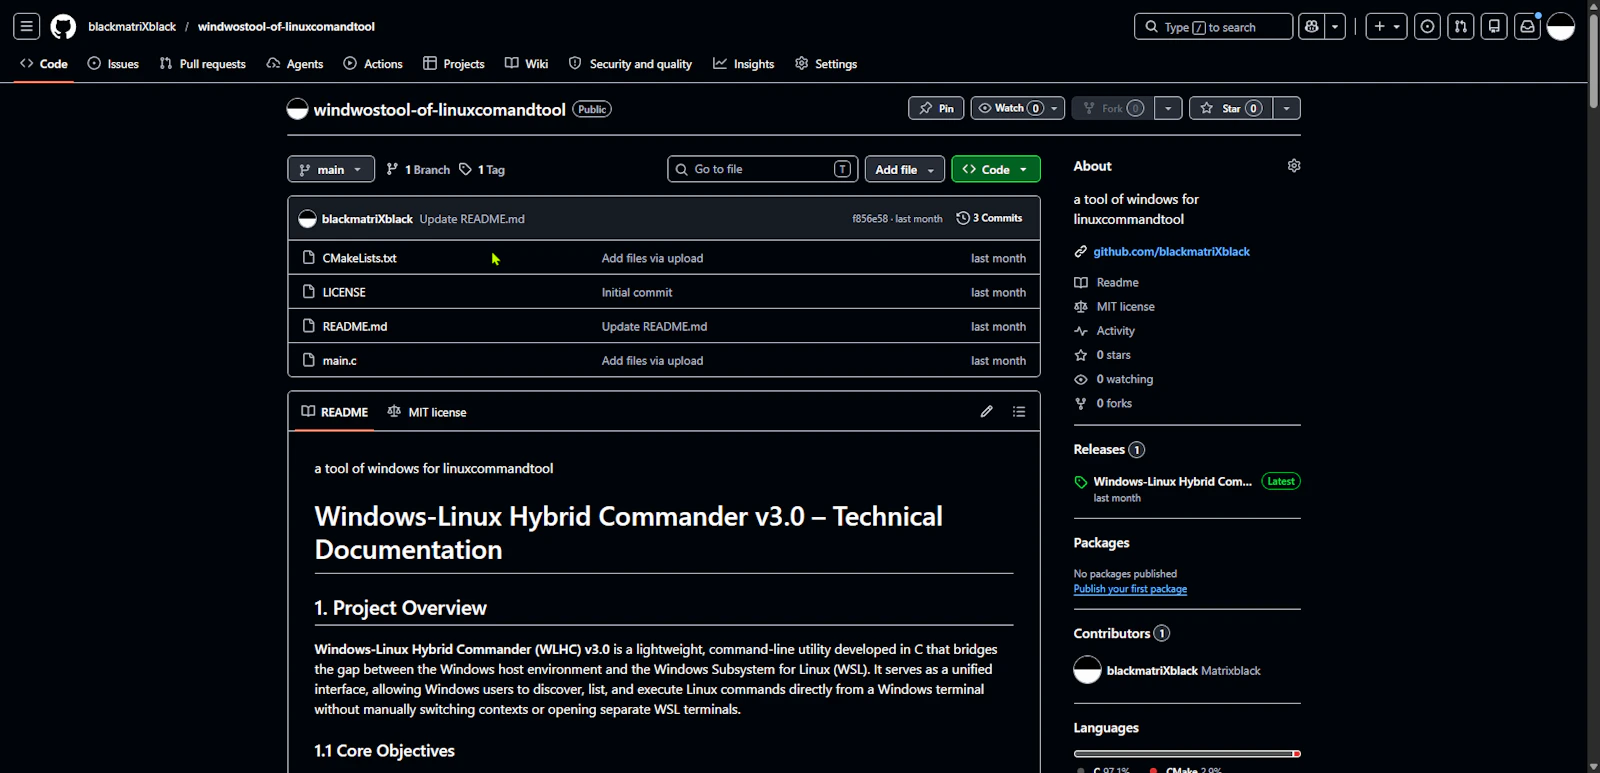The width and height of the screenshot is (1600, 773).
Task: Open github.com/blackmatriXblack website link
Action: [x=1171, y=251]
